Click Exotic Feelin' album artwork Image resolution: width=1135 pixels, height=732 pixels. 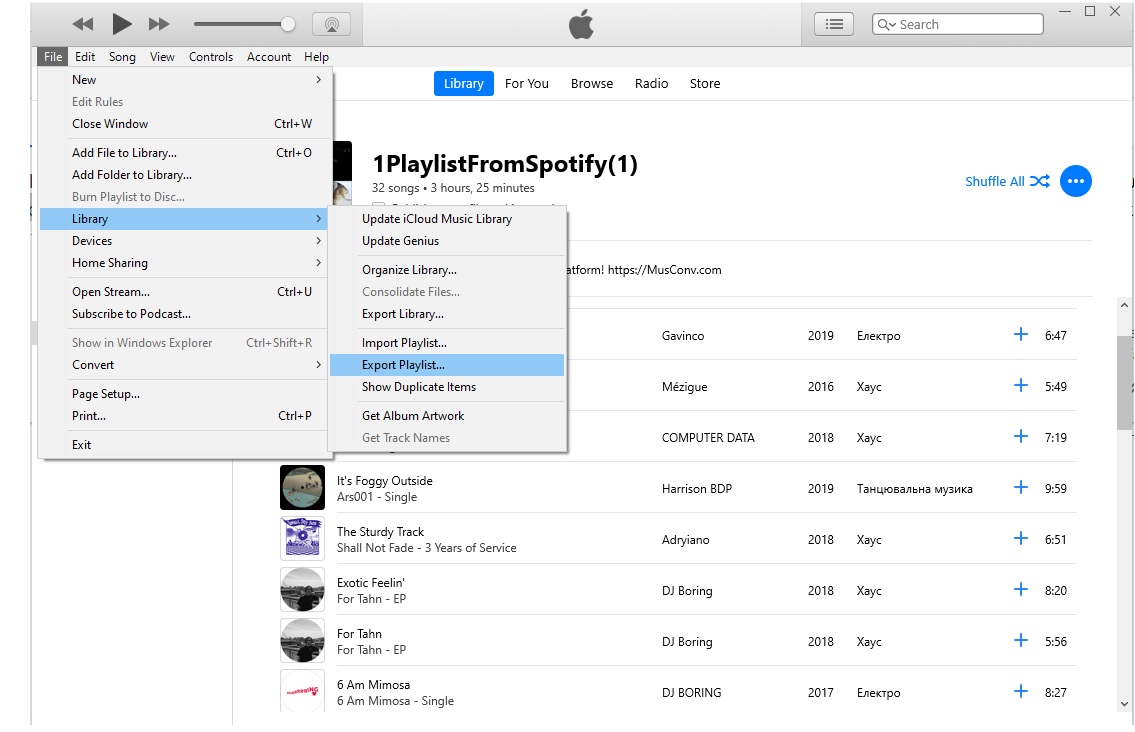(303, 590)
